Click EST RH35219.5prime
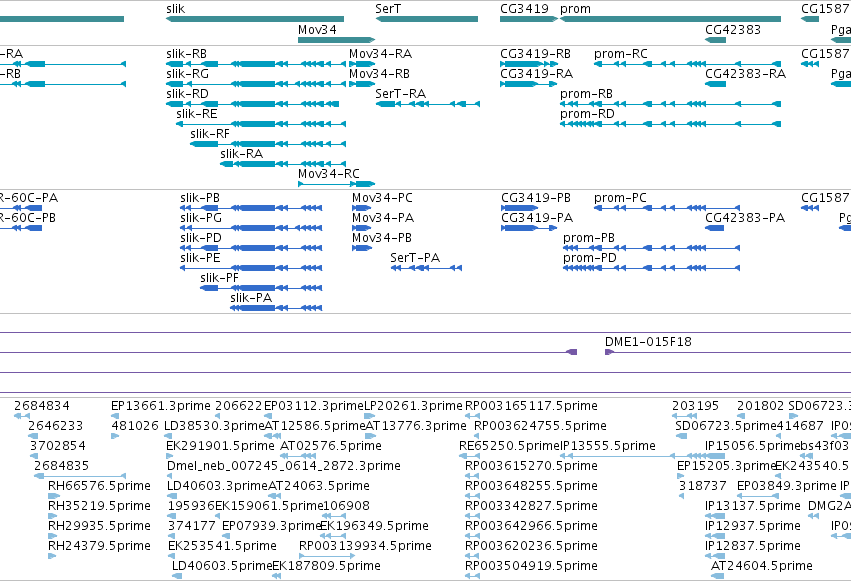 99,506
